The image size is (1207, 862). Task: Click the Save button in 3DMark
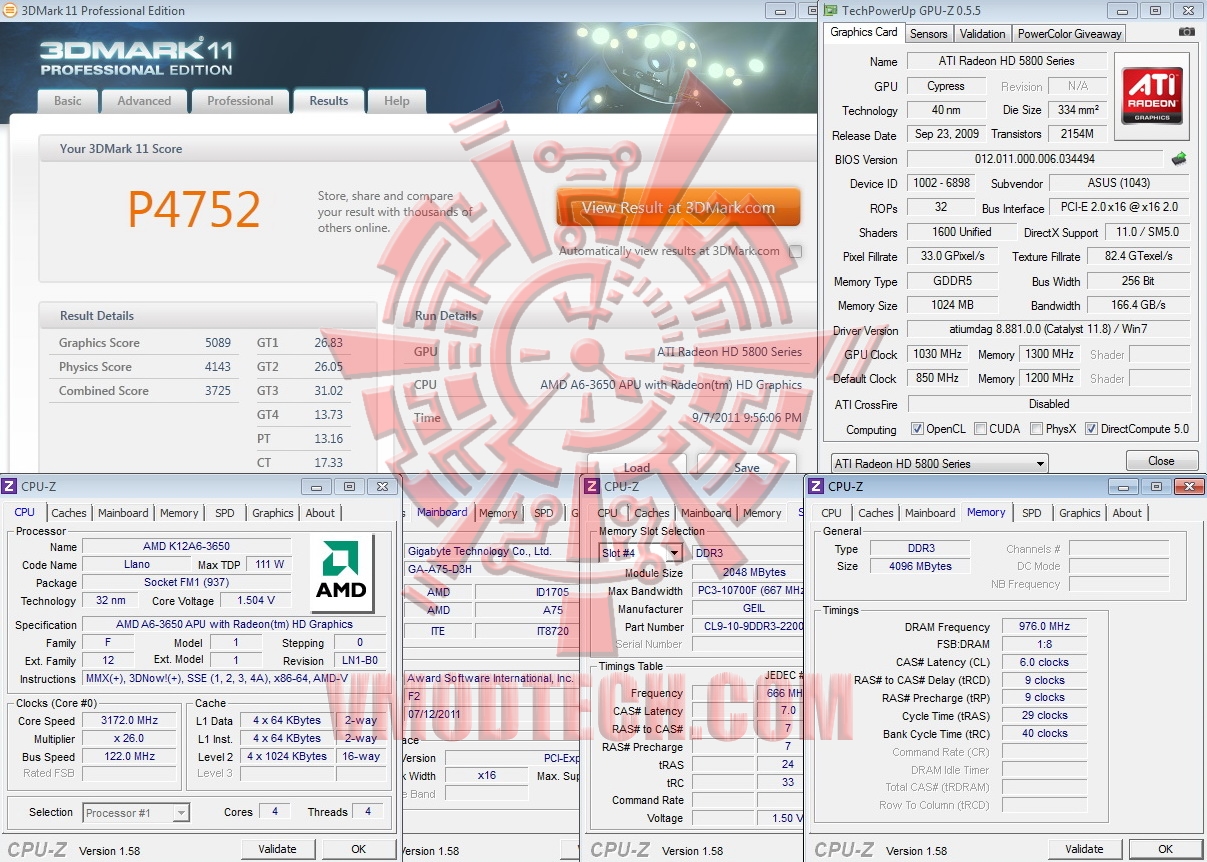click(x=746, y=467)
